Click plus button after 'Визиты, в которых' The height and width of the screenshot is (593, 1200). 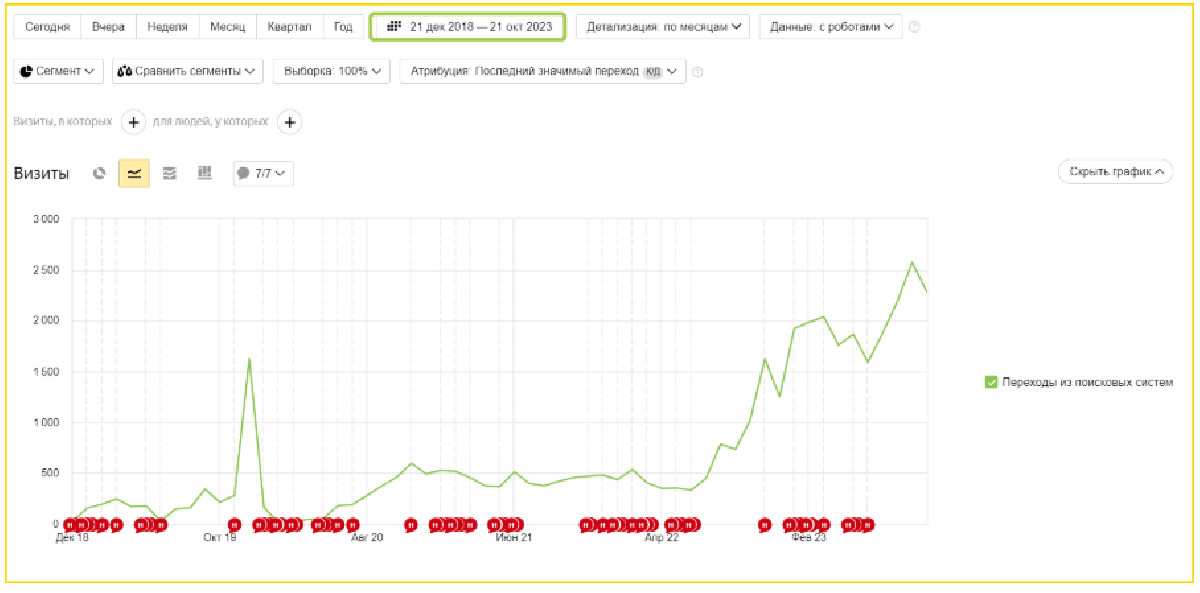[x=133, y=122]
